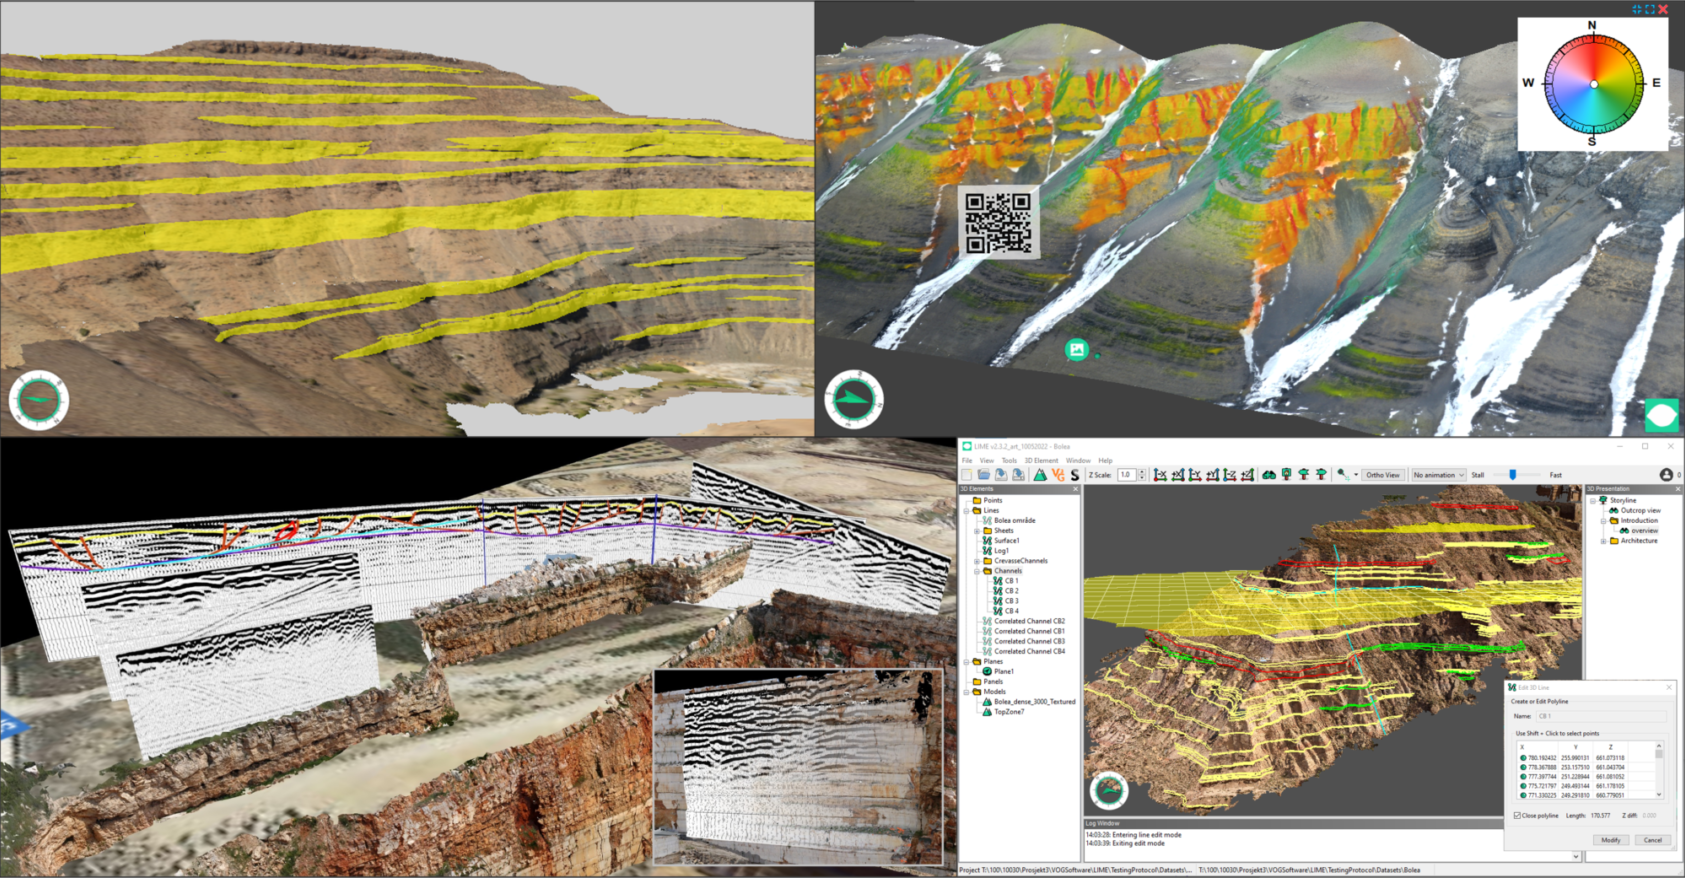
Task: Click the polyline Name field CB 1
Action: 1601,716
